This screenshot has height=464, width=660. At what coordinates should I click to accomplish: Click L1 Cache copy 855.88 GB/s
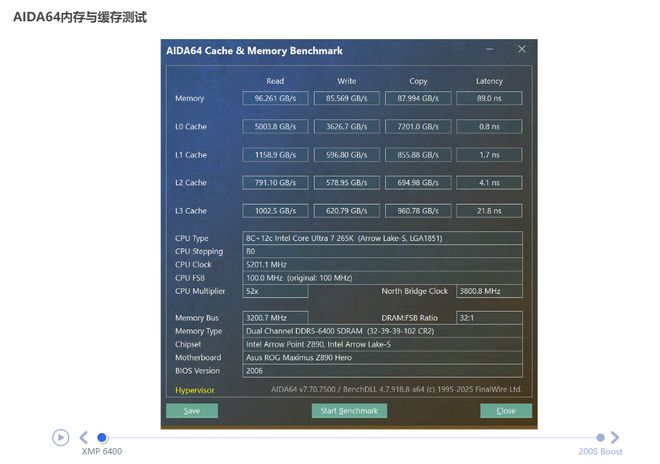click(x=418, y=155)
